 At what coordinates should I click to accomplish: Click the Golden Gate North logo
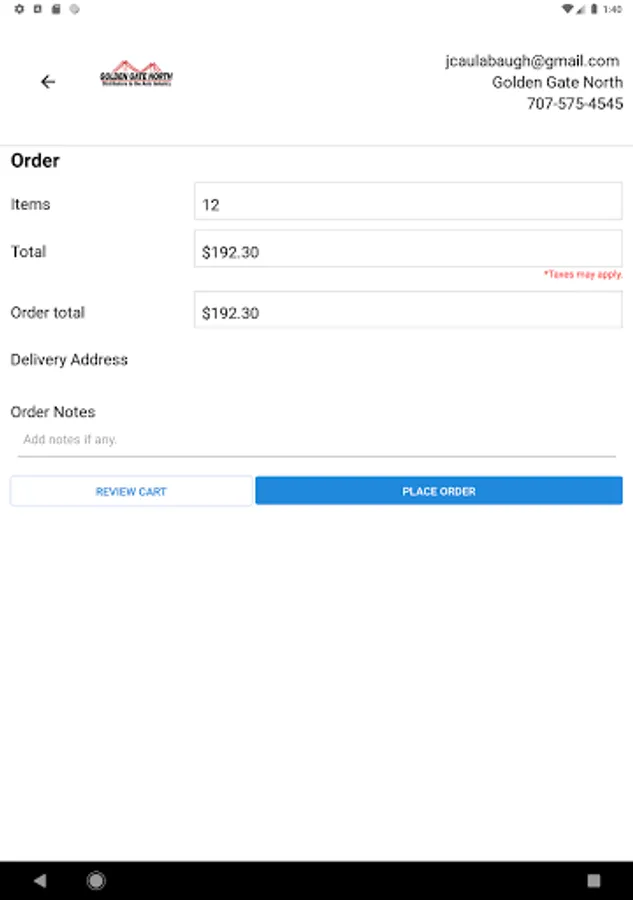pos(136,75)
